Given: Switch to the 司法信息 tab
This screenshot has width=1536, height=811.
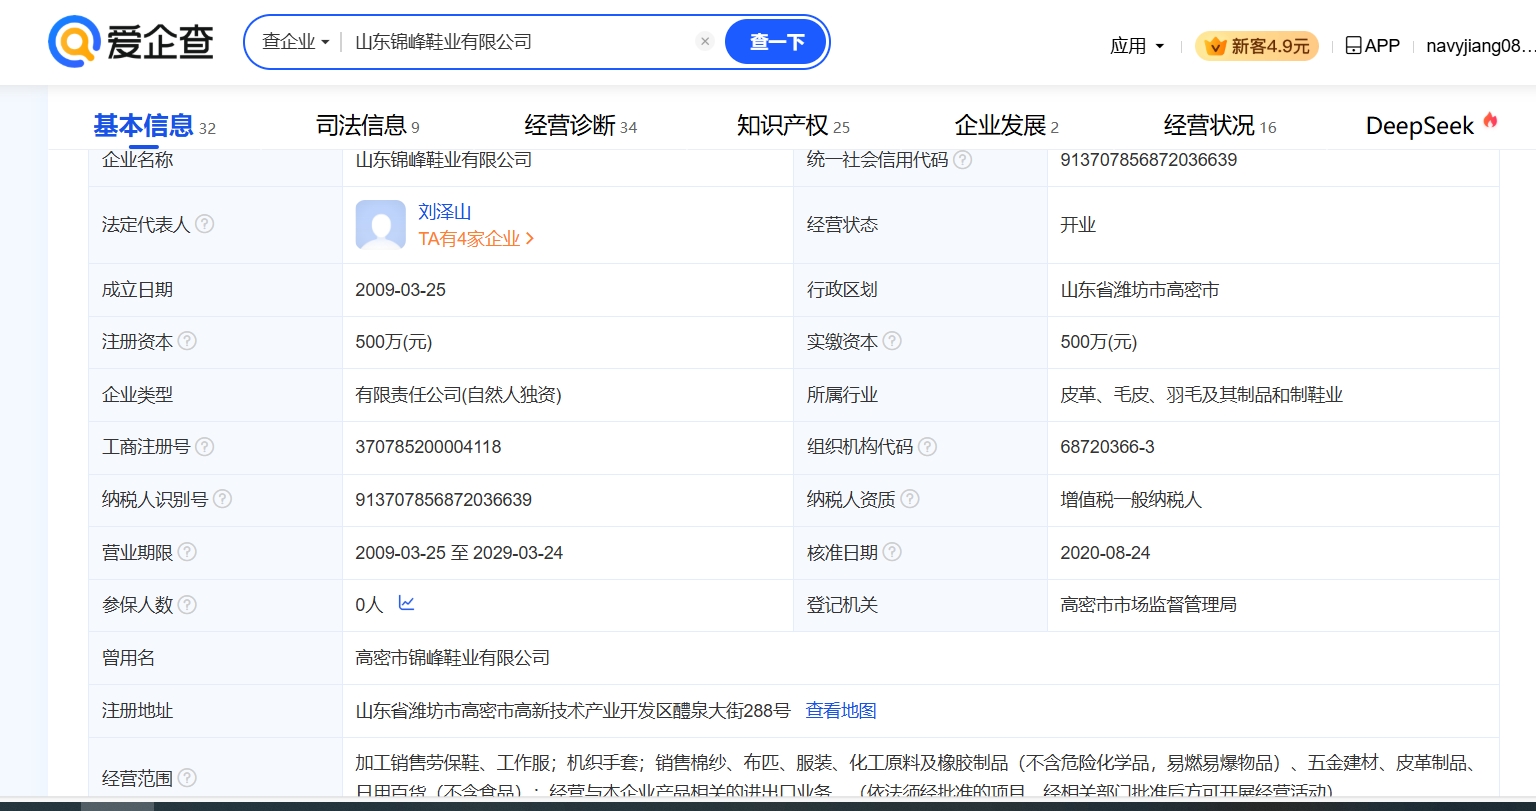Looking at the screenshot, I should 368,126.
